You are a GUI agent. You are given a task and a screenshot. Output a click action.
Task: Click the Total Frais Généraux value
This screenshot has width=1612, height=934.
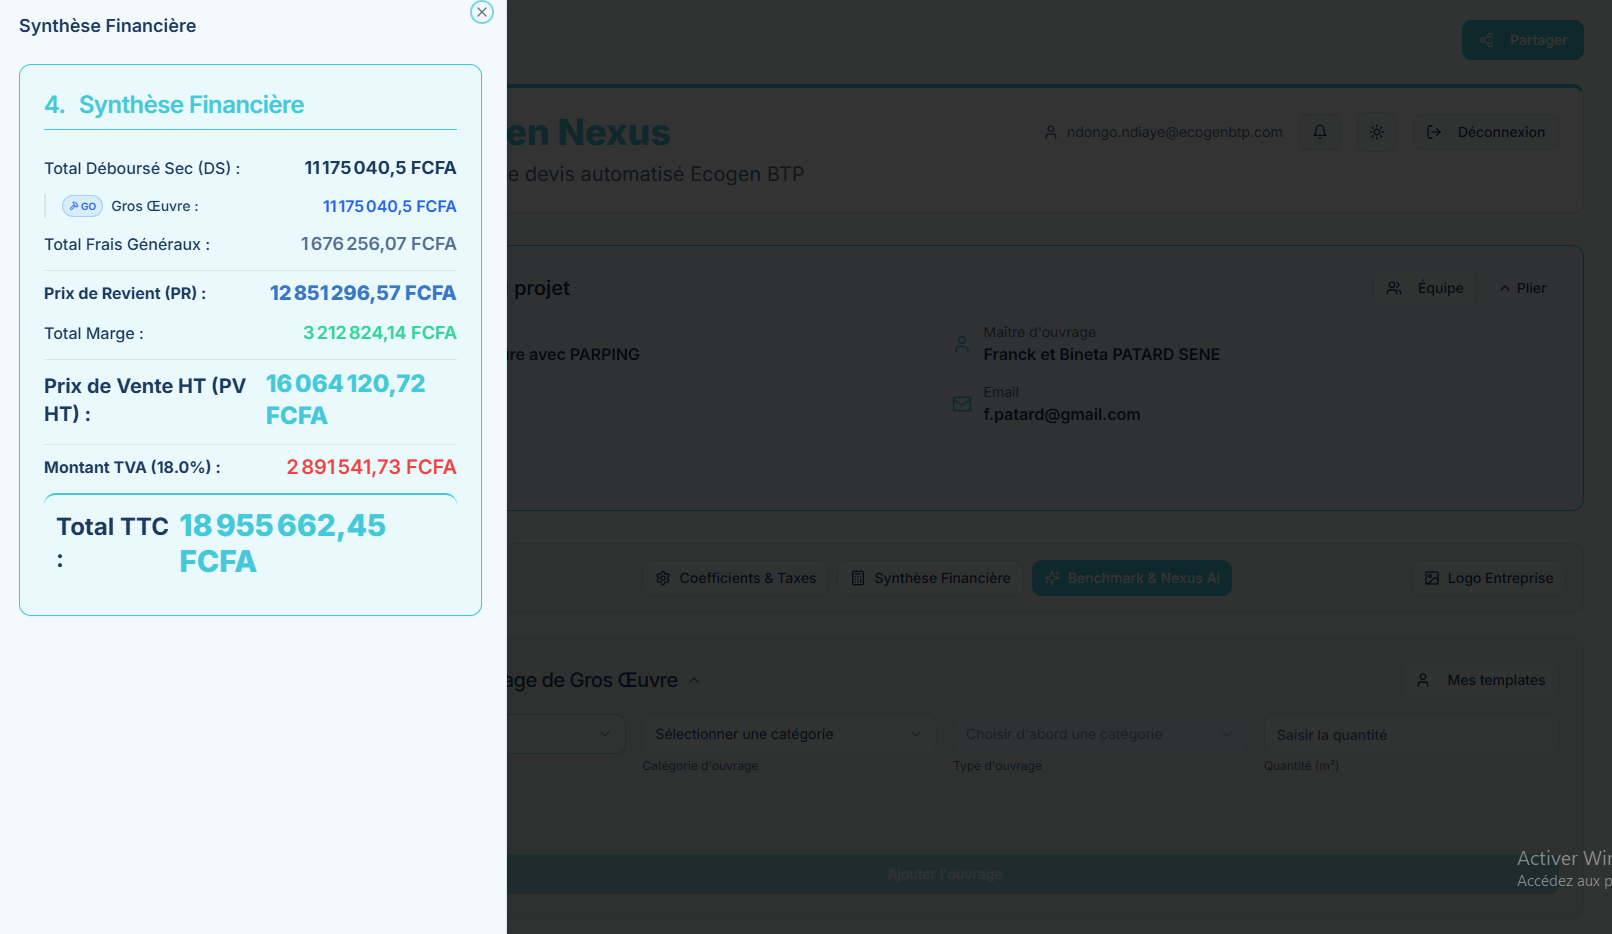[x=379, y=244]
